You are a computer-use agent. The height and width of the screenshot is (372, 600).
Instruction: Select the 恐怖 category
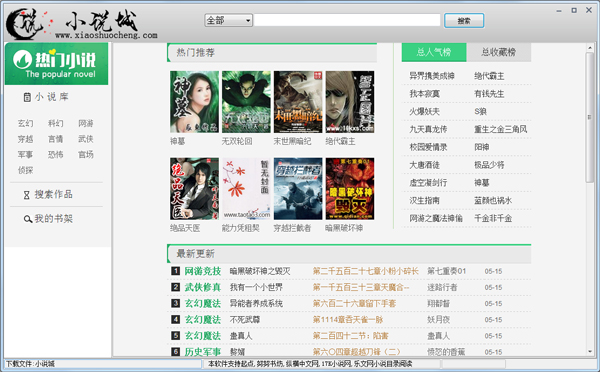55,155
